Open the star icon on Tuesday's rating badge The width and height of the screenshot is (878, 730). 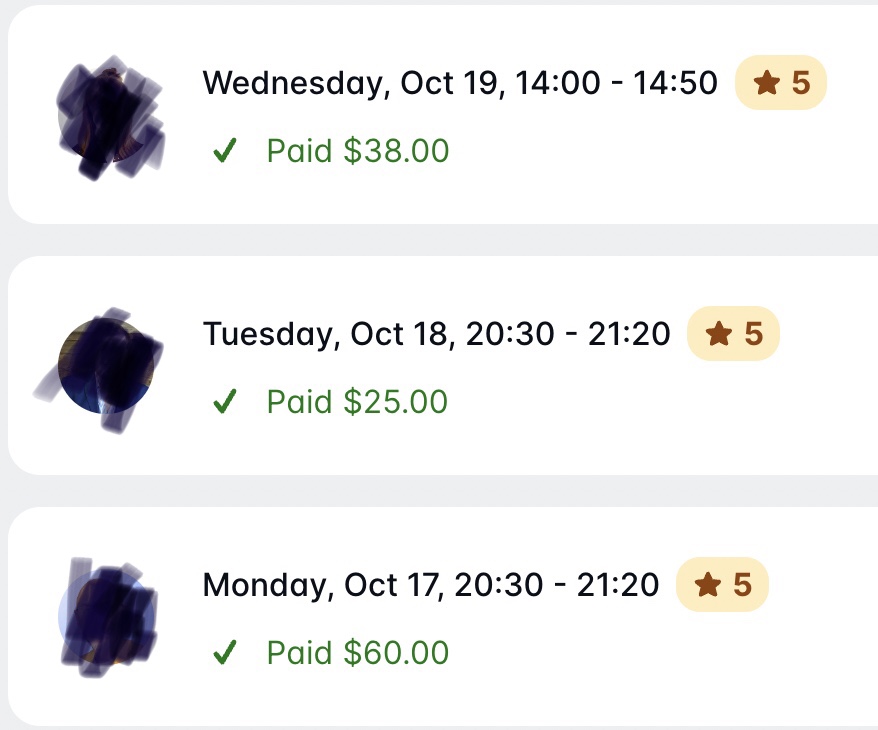pos(719,334)
